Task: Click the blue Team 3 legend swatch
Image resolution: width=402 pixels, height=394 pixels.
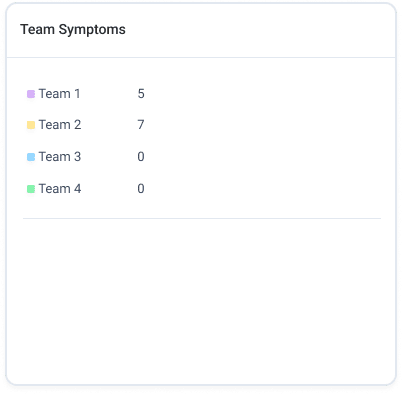Action: [x=31, y=157]
